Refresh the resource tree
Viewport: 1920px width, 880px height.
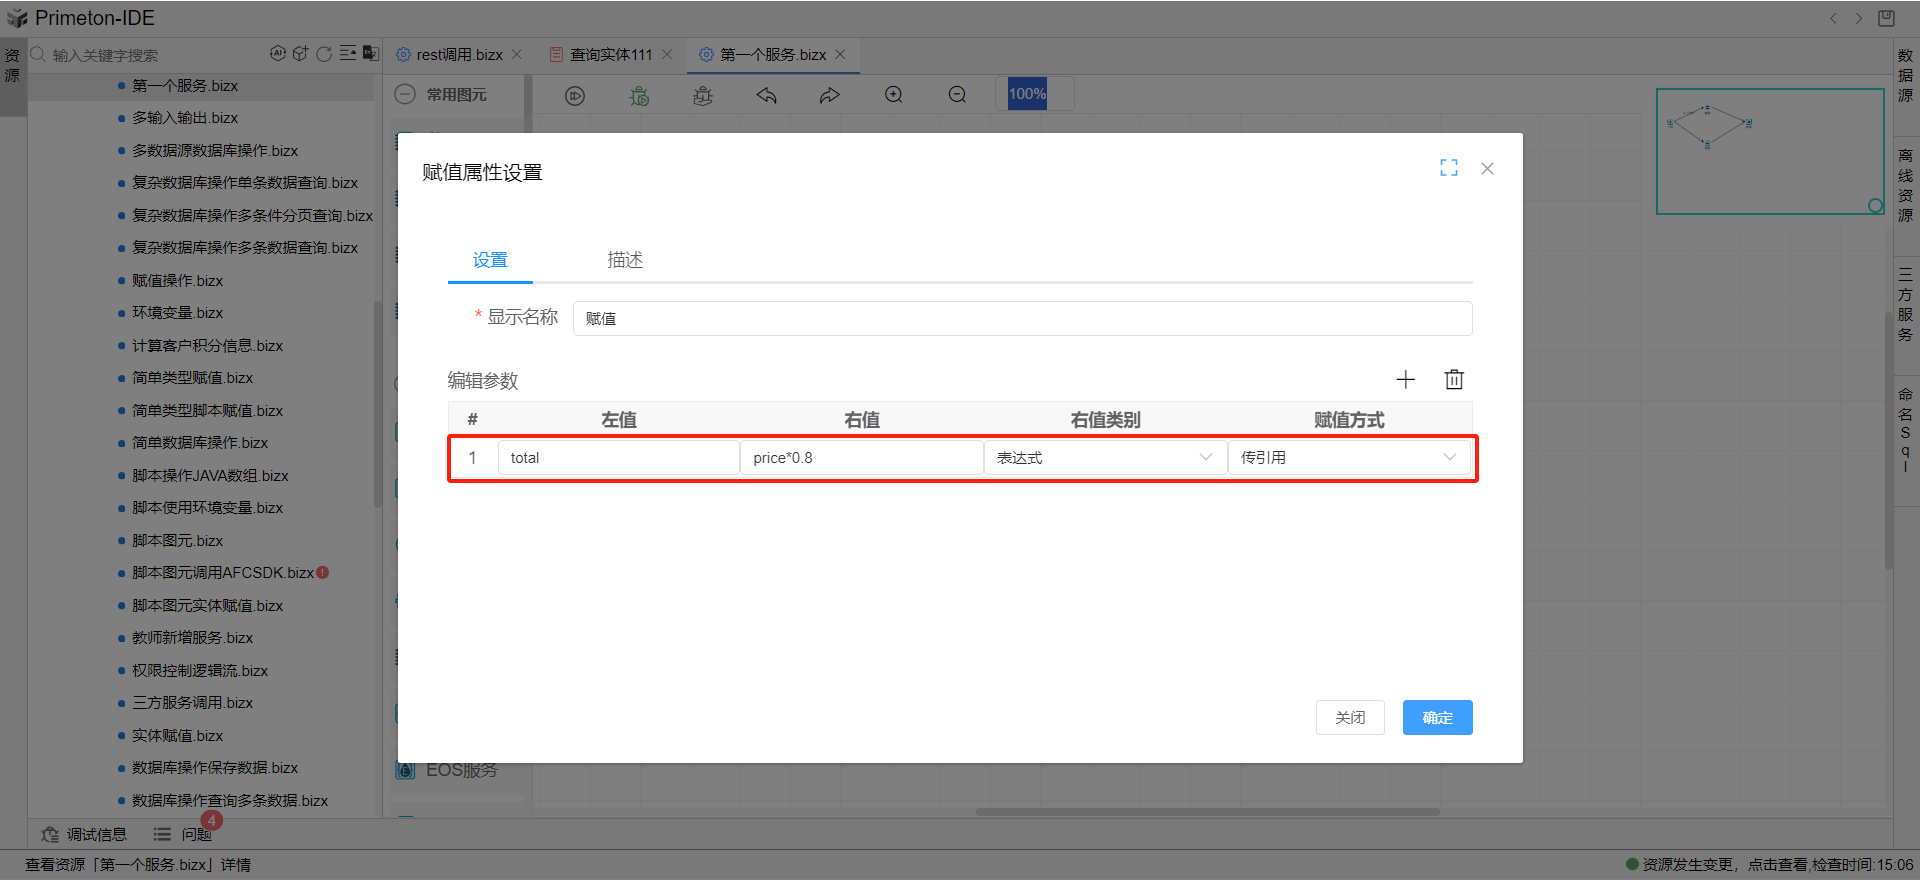pyautogui.click(x=323, y=54)
